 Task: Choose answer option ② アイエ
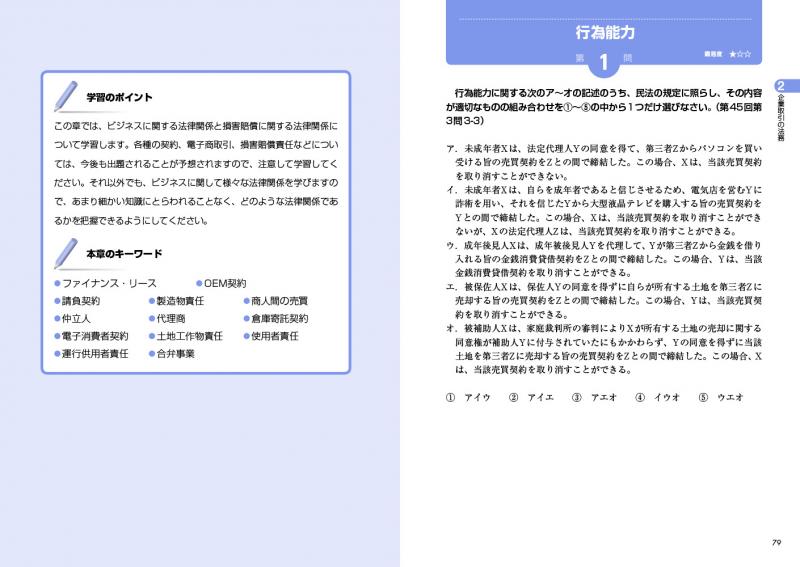pyautogui.click(x=532, y=397)
